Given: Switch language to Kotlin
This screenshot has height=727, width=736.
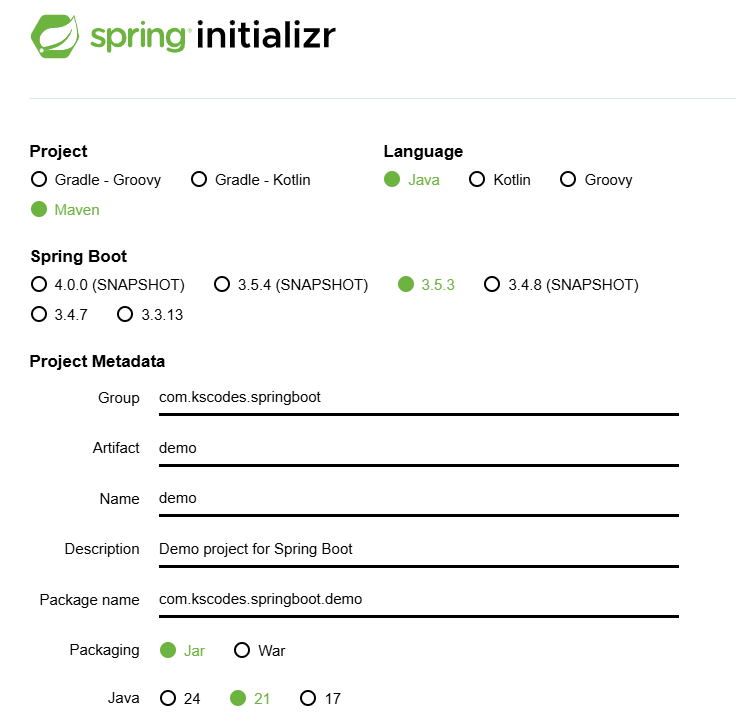Looking at the screenshot, I should pyautogui.click(x=477, y=180).
